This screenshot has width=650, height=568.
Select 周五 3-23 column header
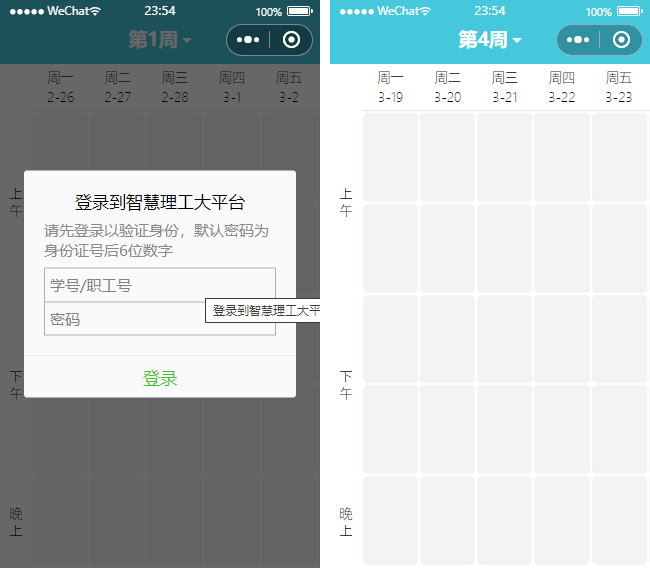[618, 87]
